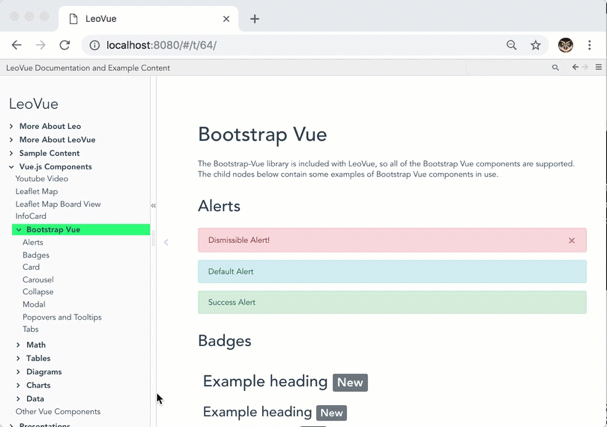Open the Carousel child node
Screen dimensions: 607x427
coord(38,280)
